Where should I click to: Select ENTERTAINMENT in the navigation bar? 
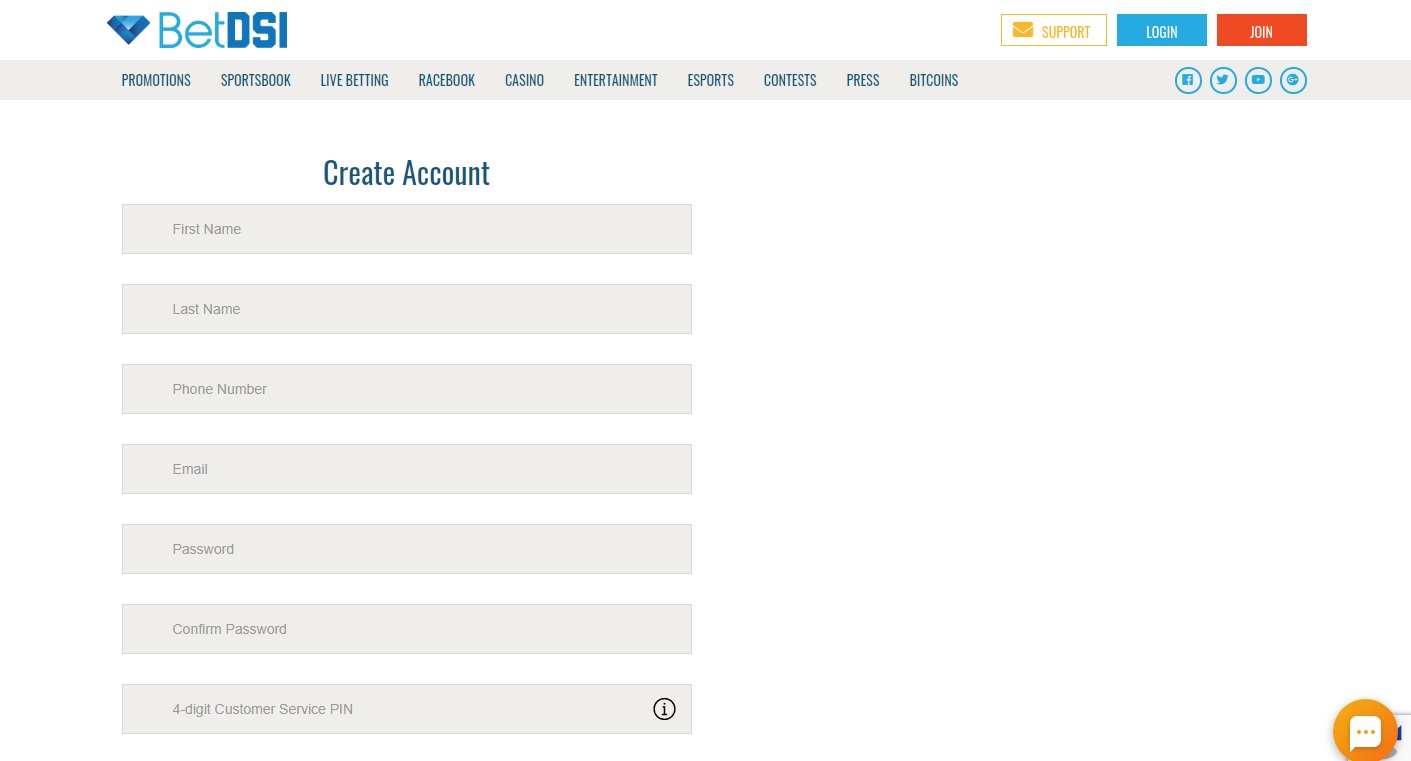point(616,80)
